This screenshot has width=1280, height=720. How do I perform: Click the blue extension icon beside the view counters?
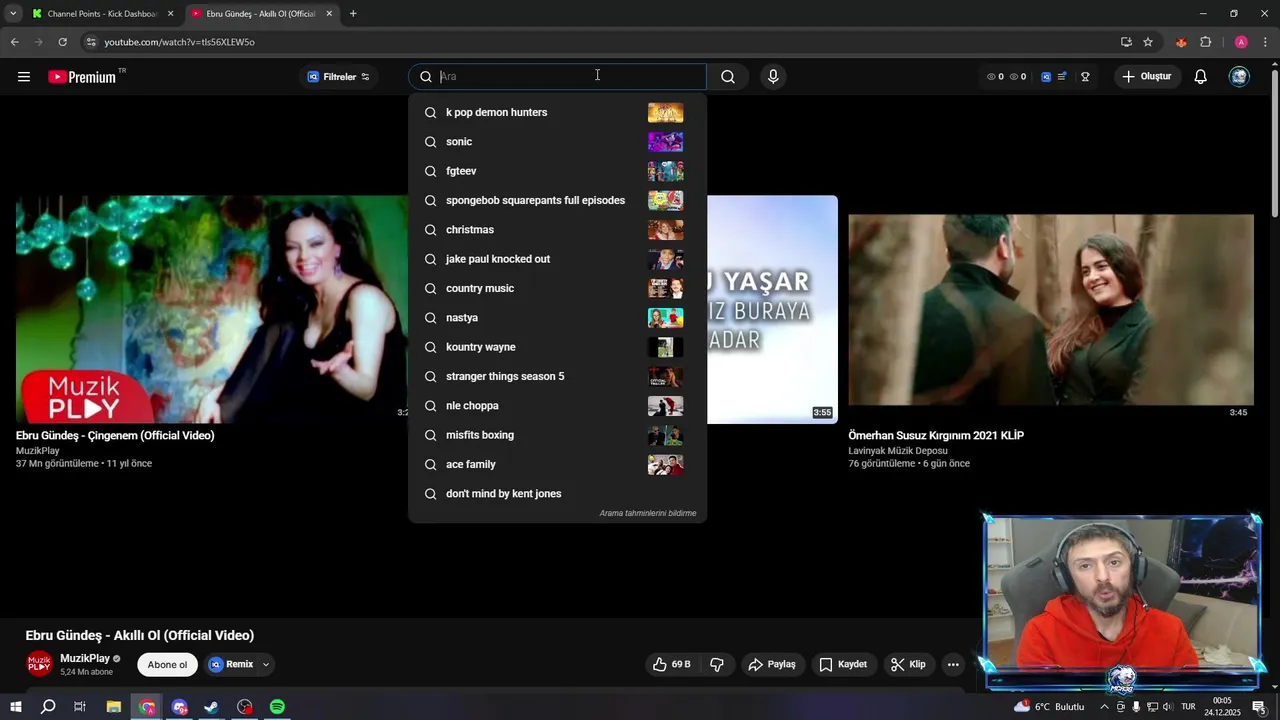click(x=1046, y=77)
